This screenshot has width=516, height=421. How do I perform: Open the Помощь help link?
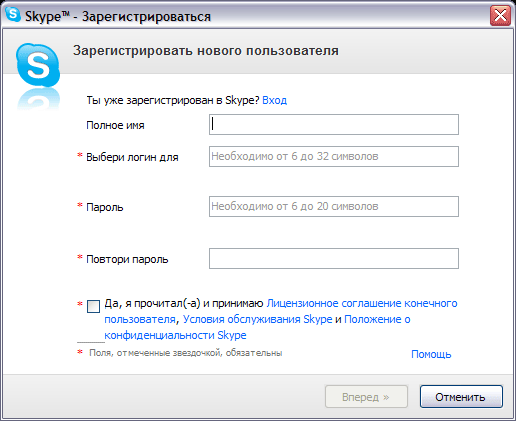click(x=431, y=354)
